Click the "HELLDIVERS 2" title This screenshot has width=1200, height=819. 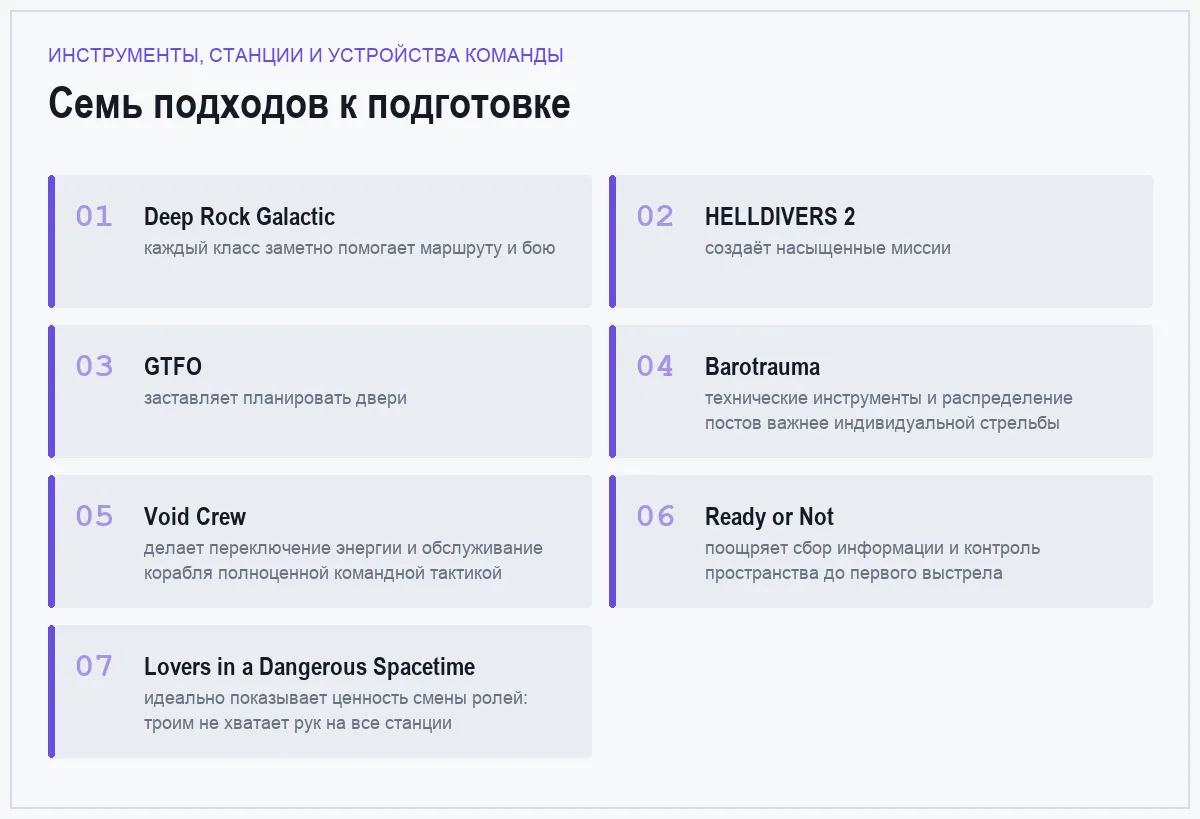780,217
